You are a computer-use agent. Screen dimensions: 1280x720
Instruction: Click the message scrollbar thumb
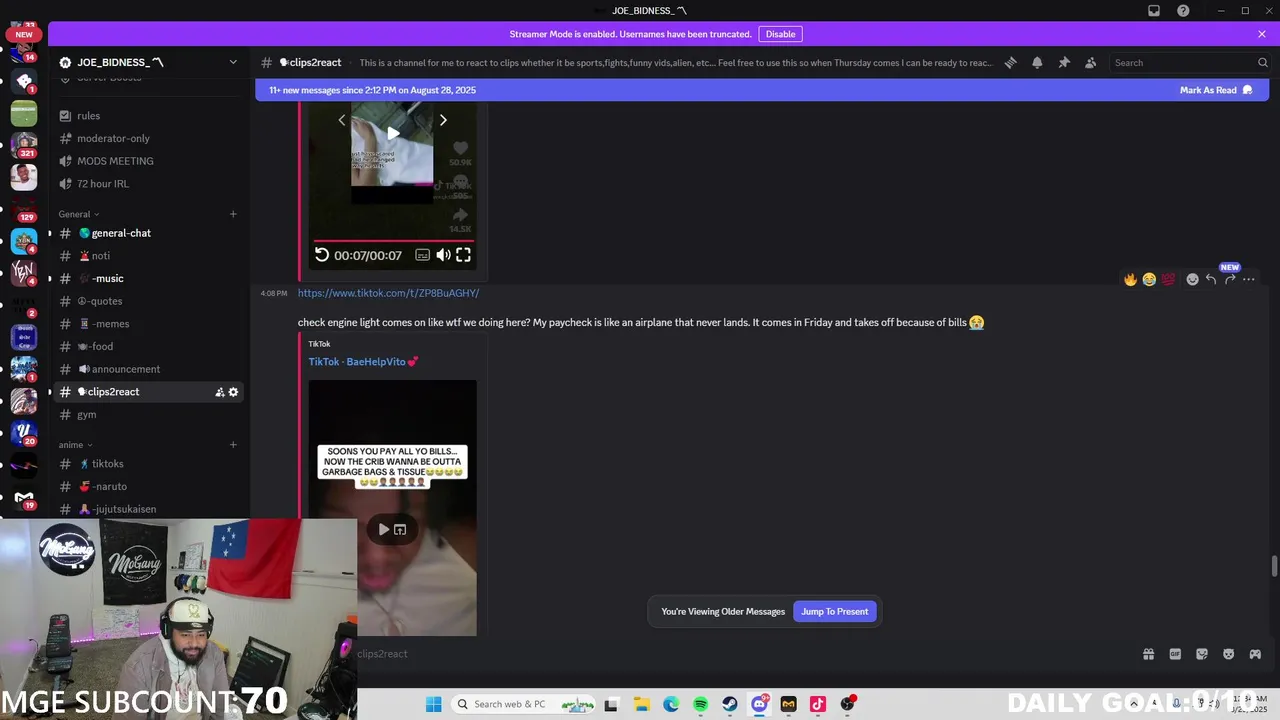(x=1274, y=566)
